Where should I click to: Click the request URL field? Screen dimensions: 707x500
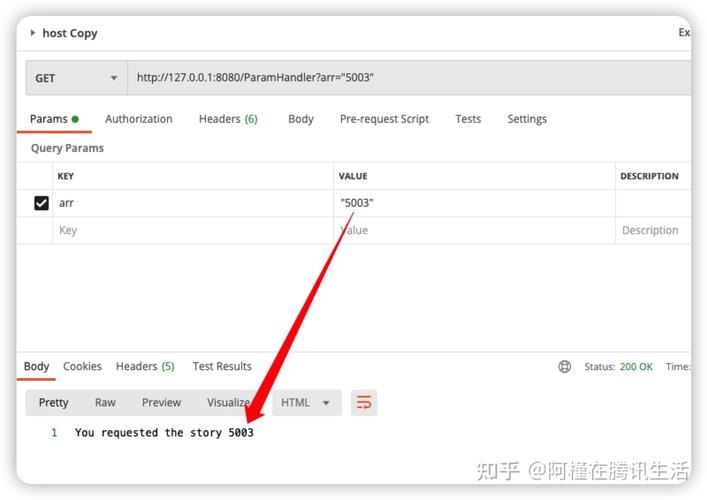coord(409,78)
